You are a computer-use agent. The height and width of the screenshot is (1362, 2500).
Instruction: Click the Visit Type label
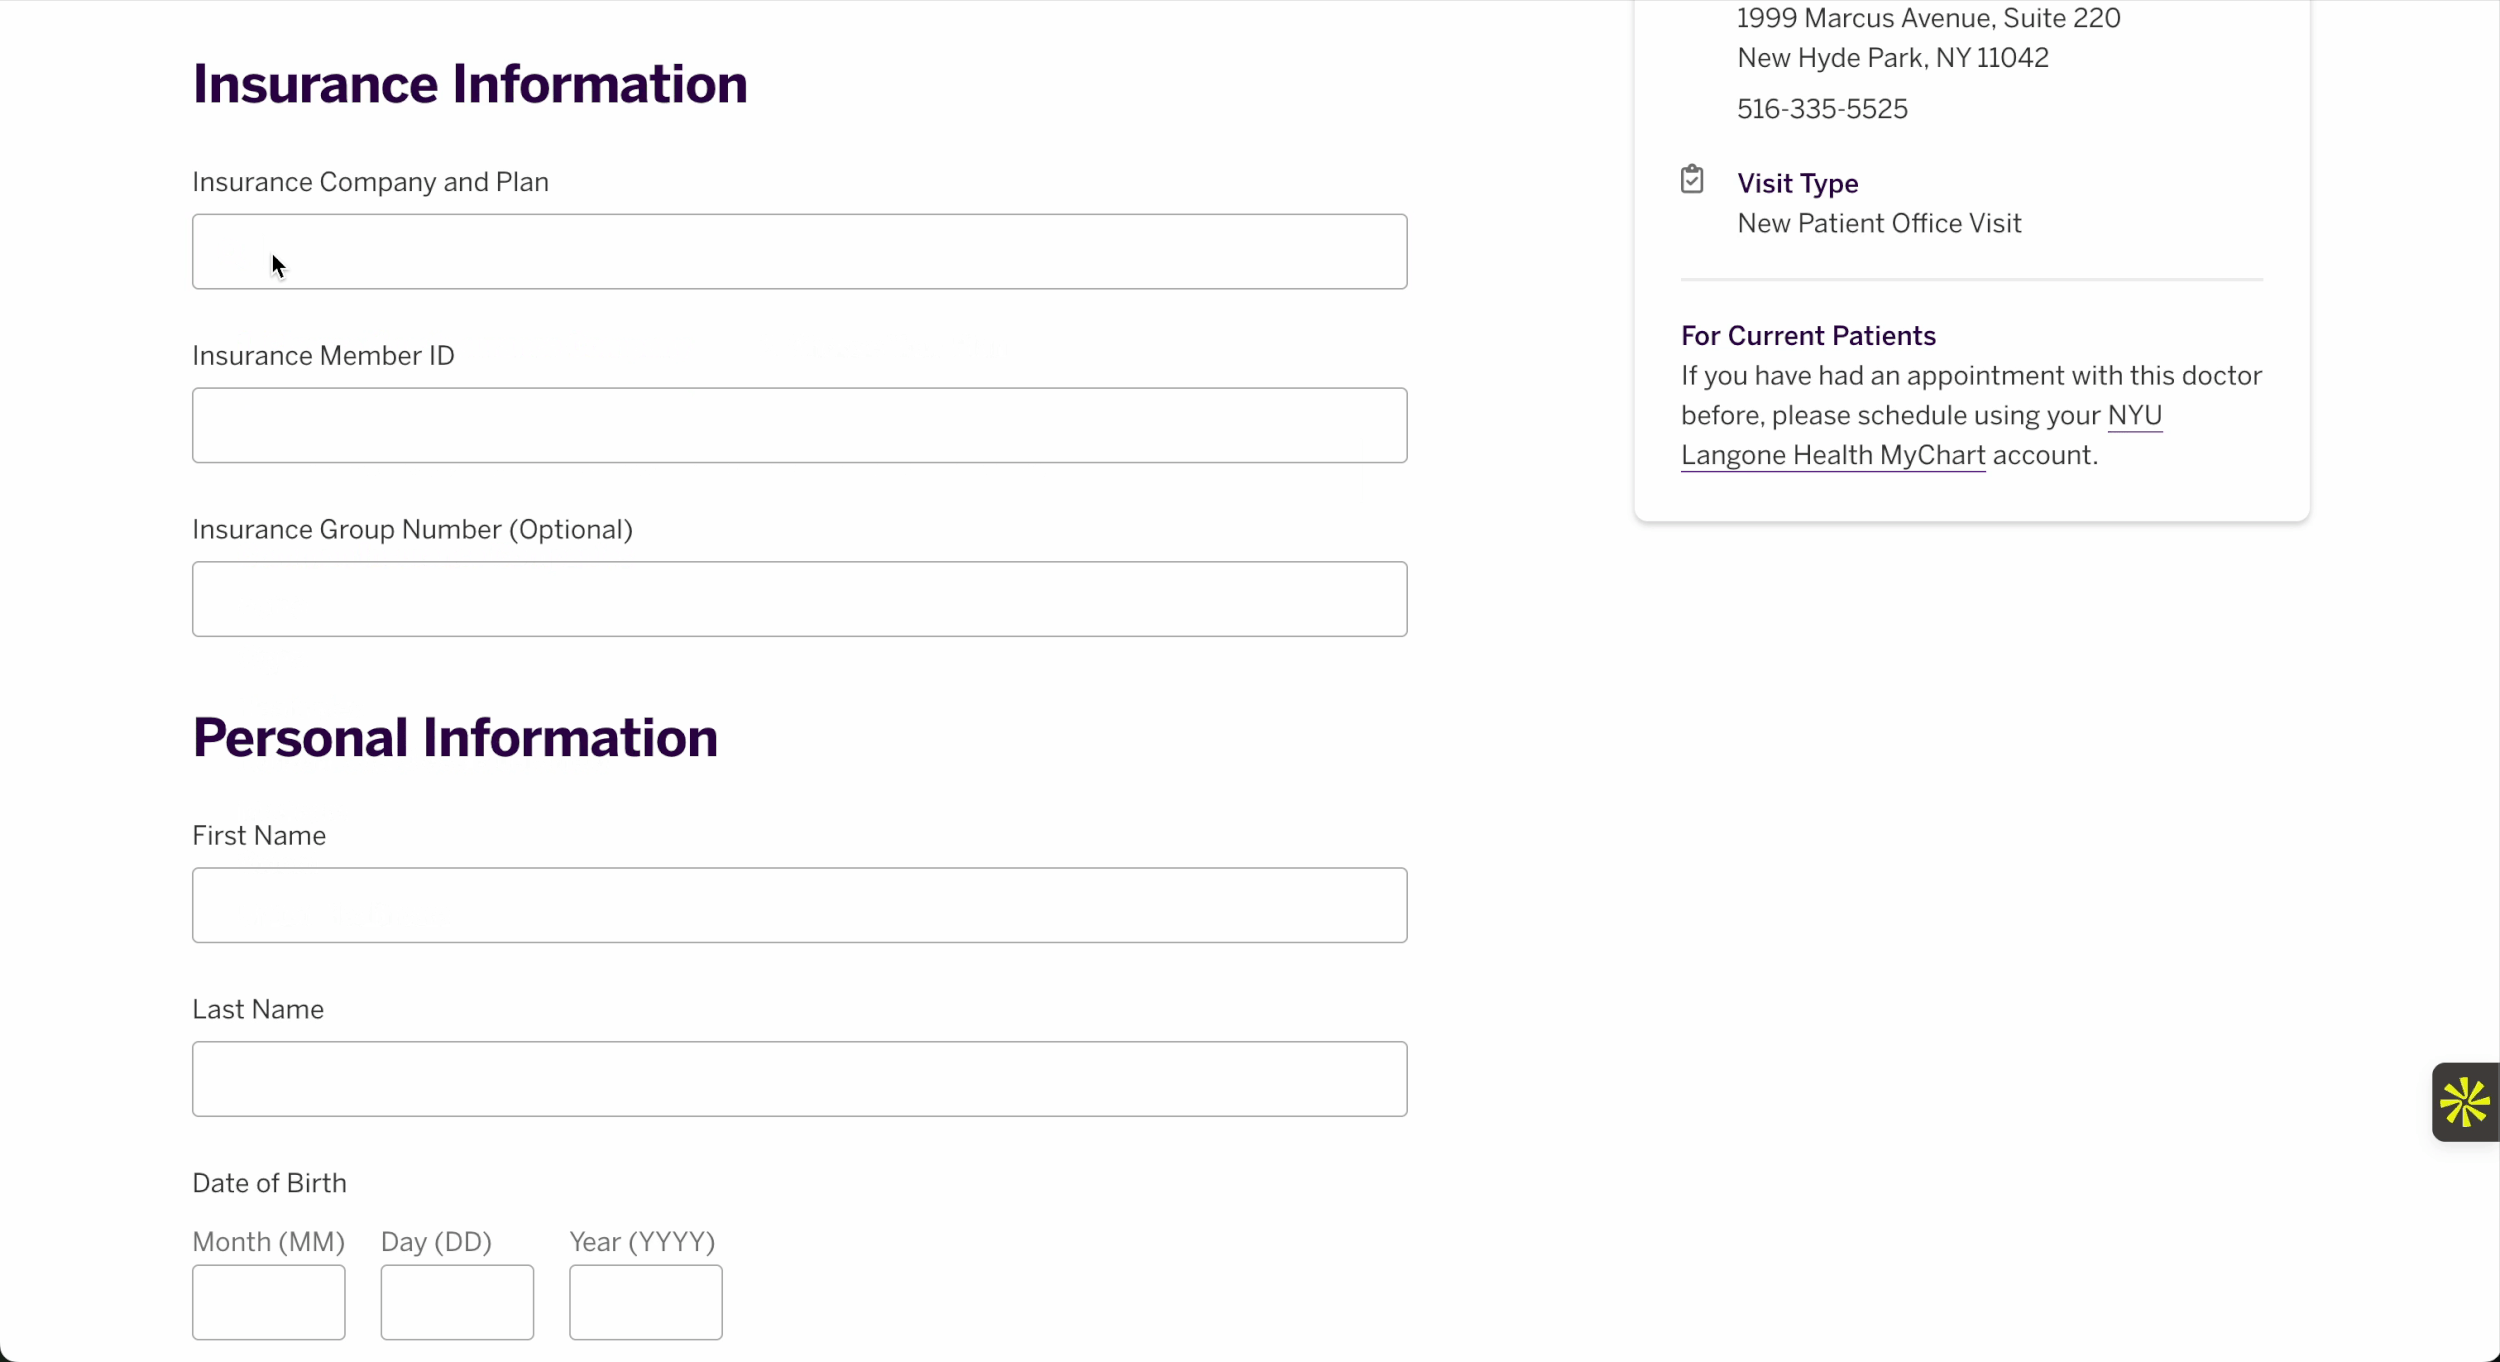pos(1797,184)
